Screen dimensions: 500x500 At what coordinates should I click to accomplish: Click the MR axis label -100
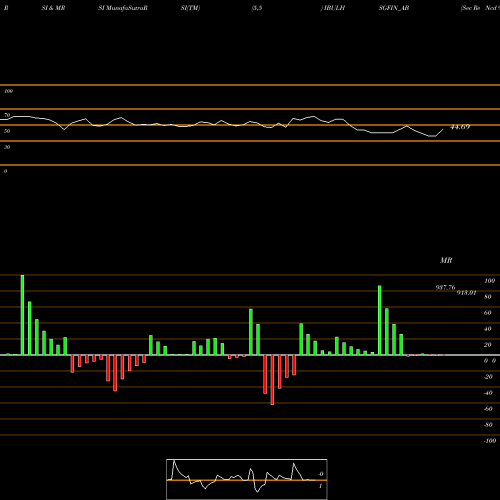490,441
